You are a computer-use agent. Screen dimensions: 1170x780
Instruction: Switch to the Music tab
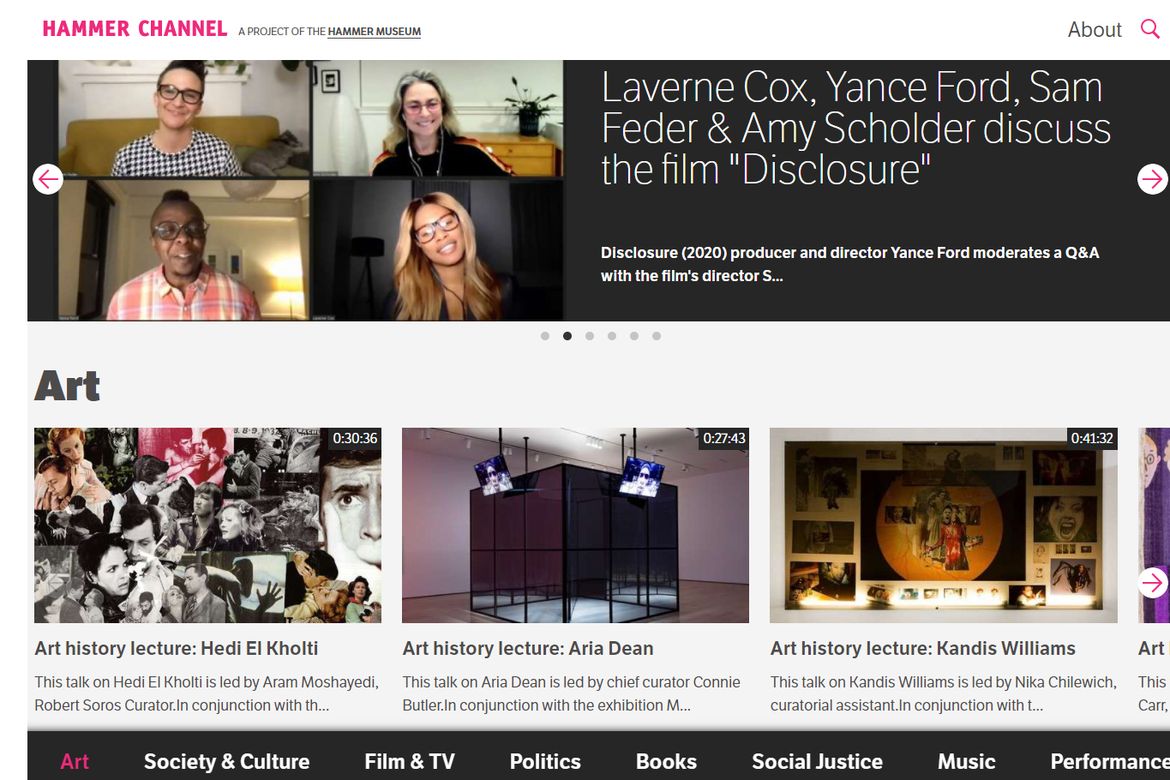click(966, 761)
